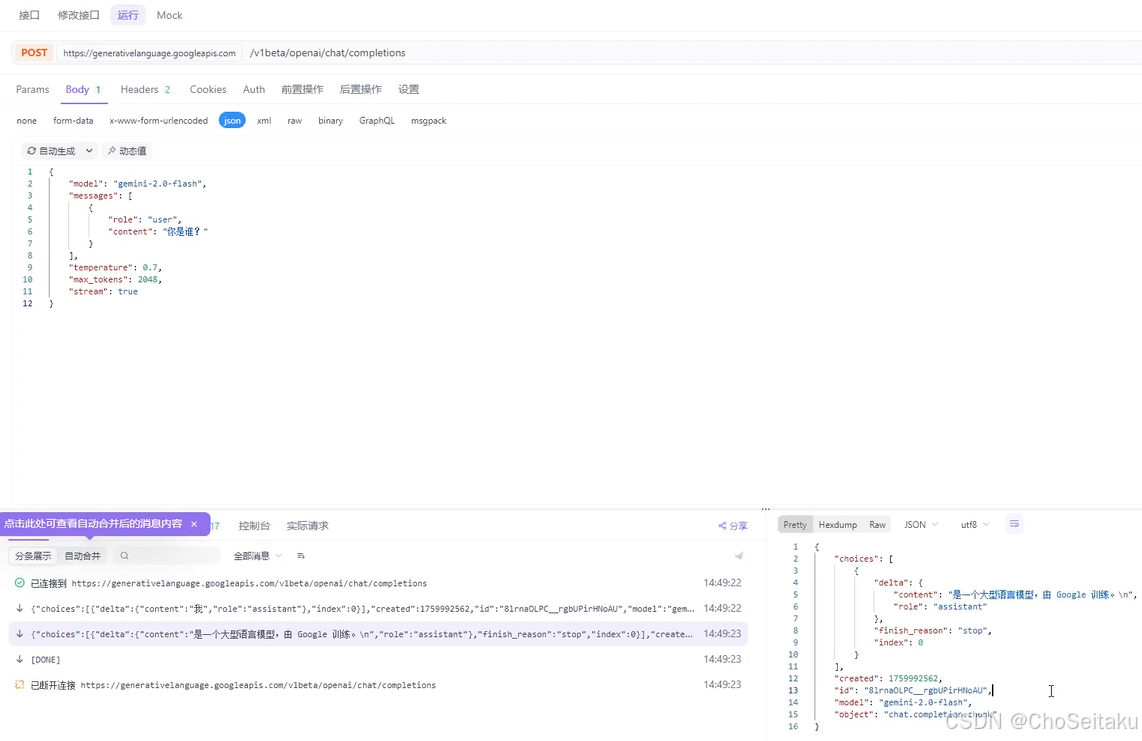Click the "created": 1759992562 line in response
The height and width of the screenshot is (741, 1142).
click(888, 678)
